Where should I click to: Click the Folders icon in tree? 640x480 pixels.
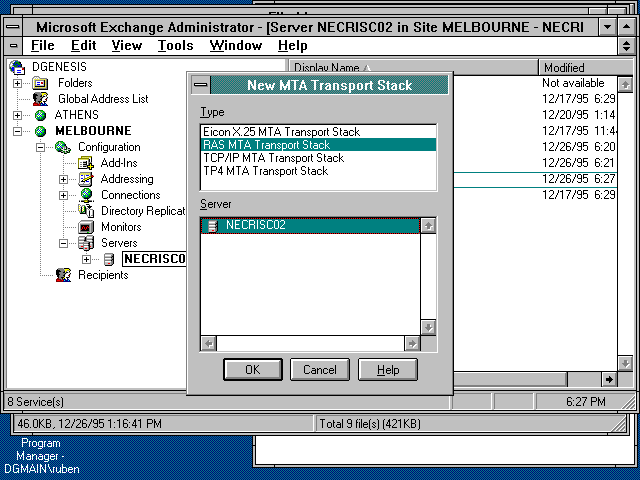point(40,83)
